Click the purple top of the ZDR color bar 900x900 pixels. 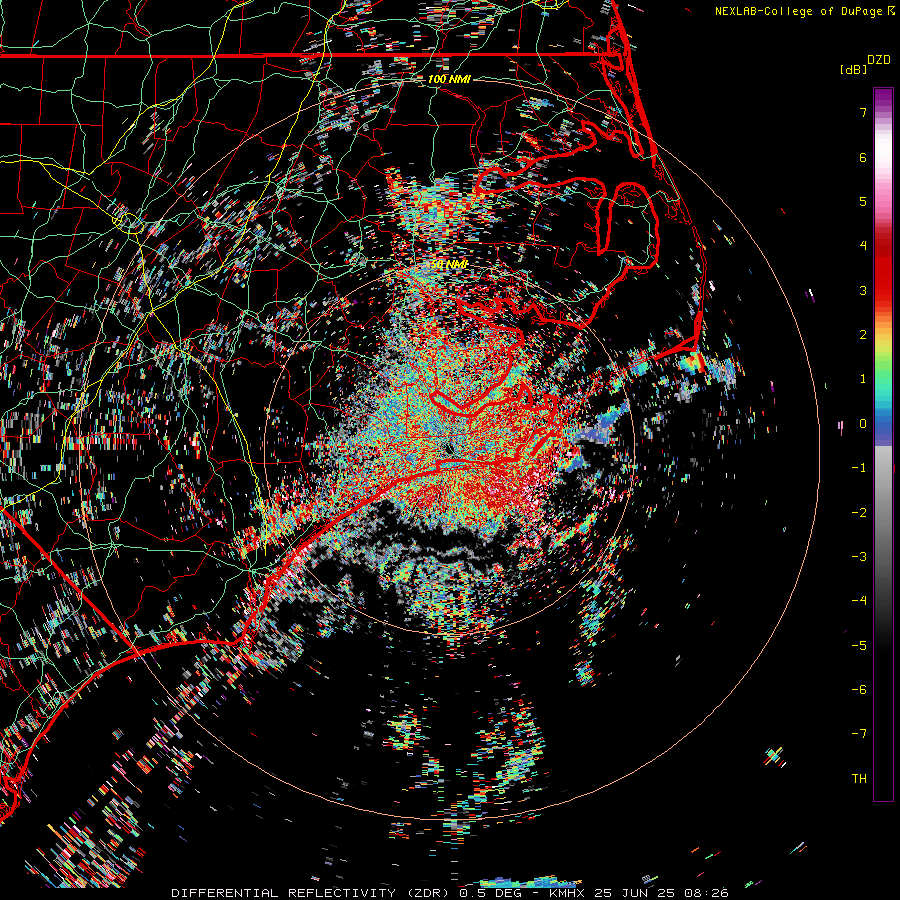(883, 98)
